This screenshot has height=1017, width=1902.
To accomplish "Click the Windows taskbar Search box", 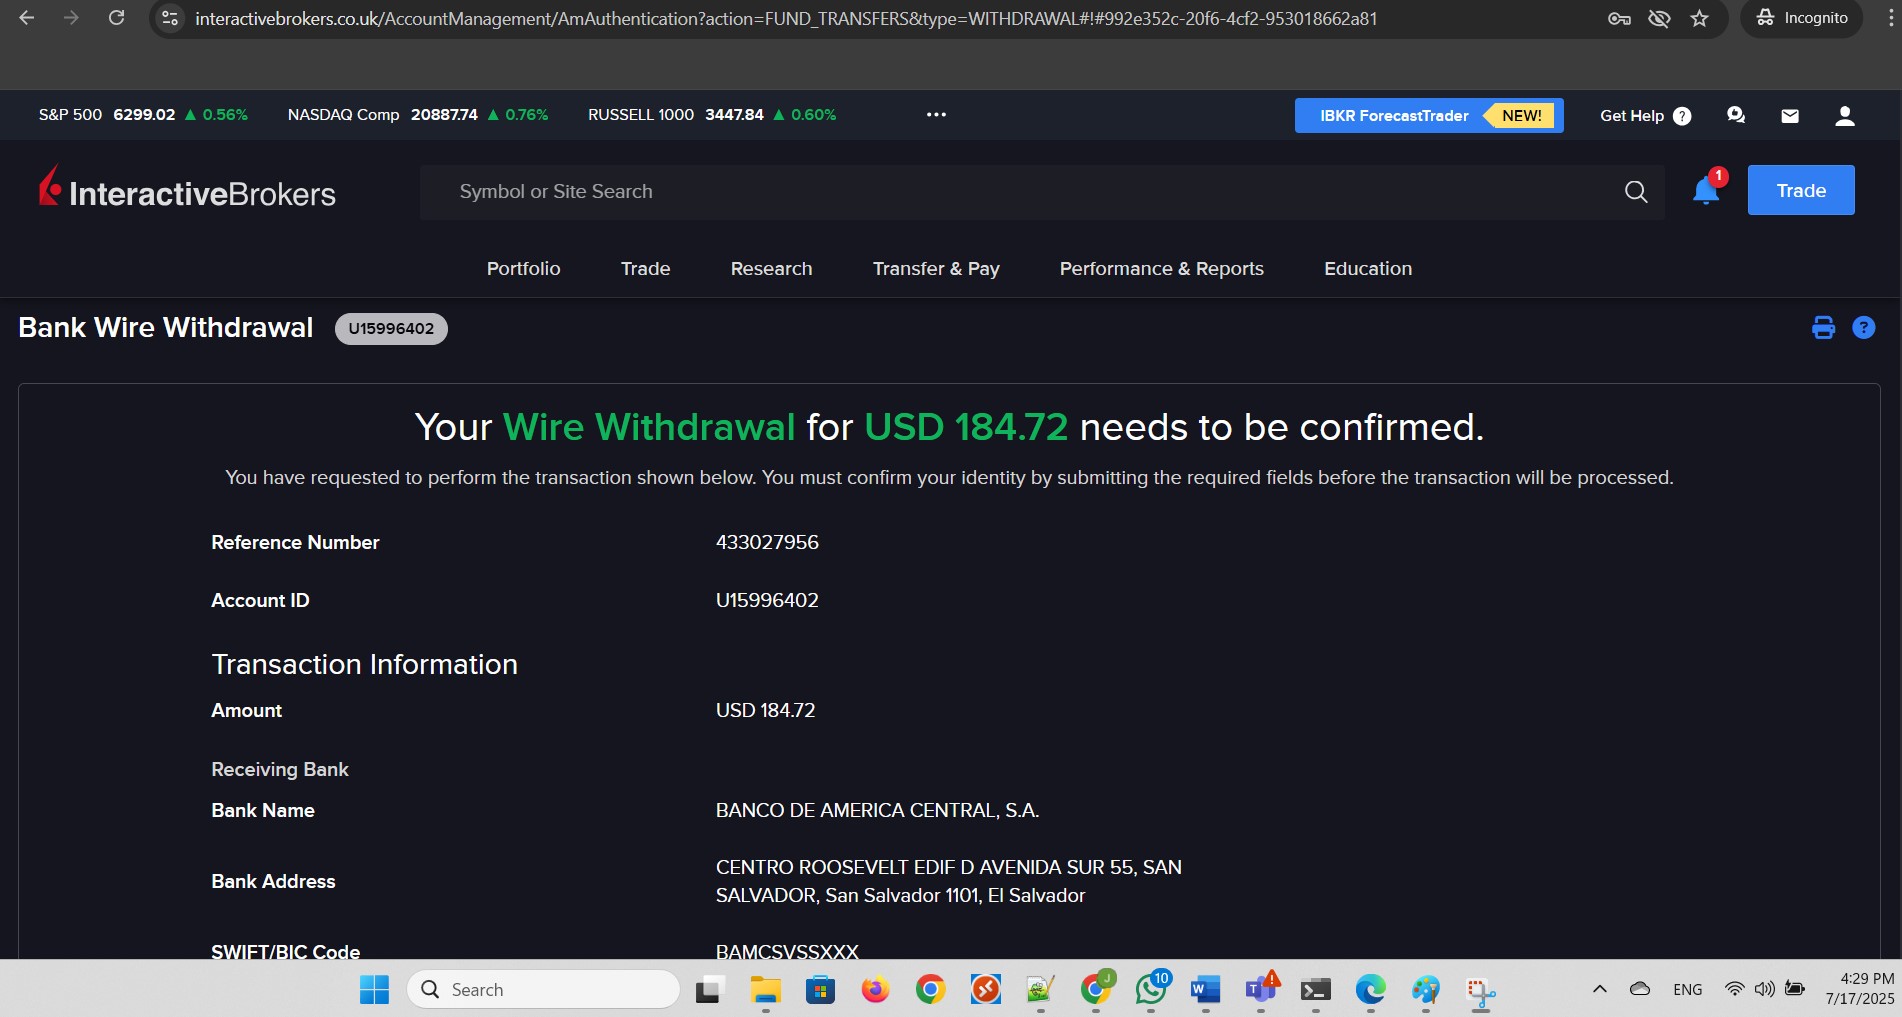I will coord(544,989).
